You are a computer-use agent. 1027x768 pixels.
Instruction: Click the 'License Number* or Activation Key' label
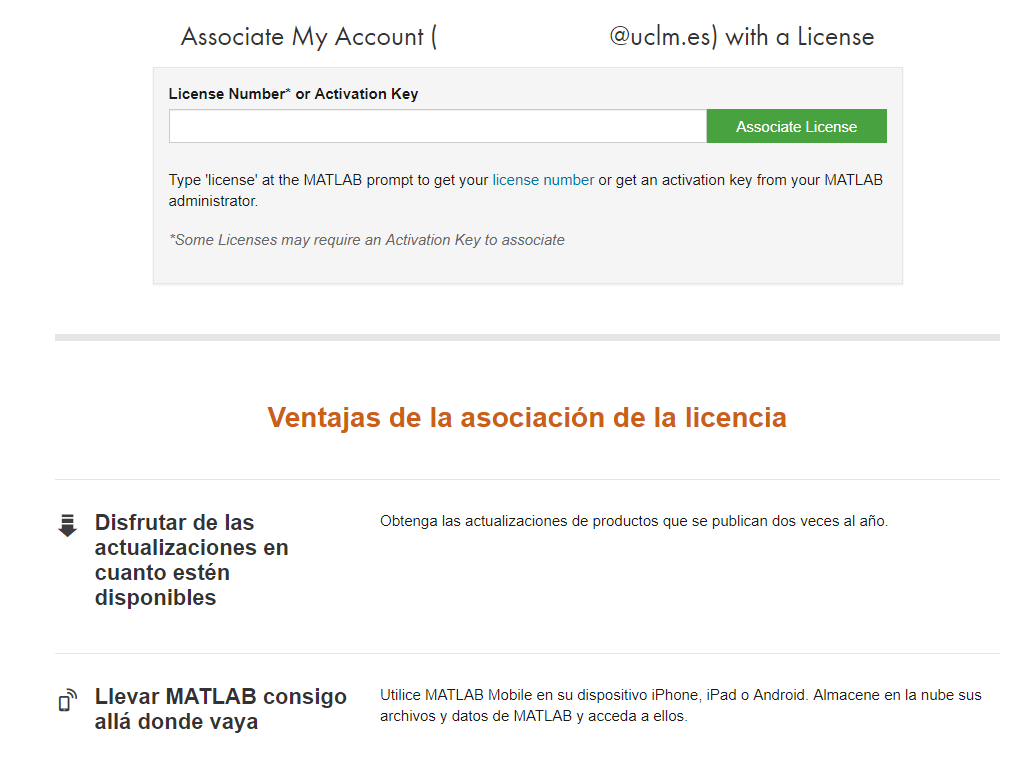[x=293, y=94]
